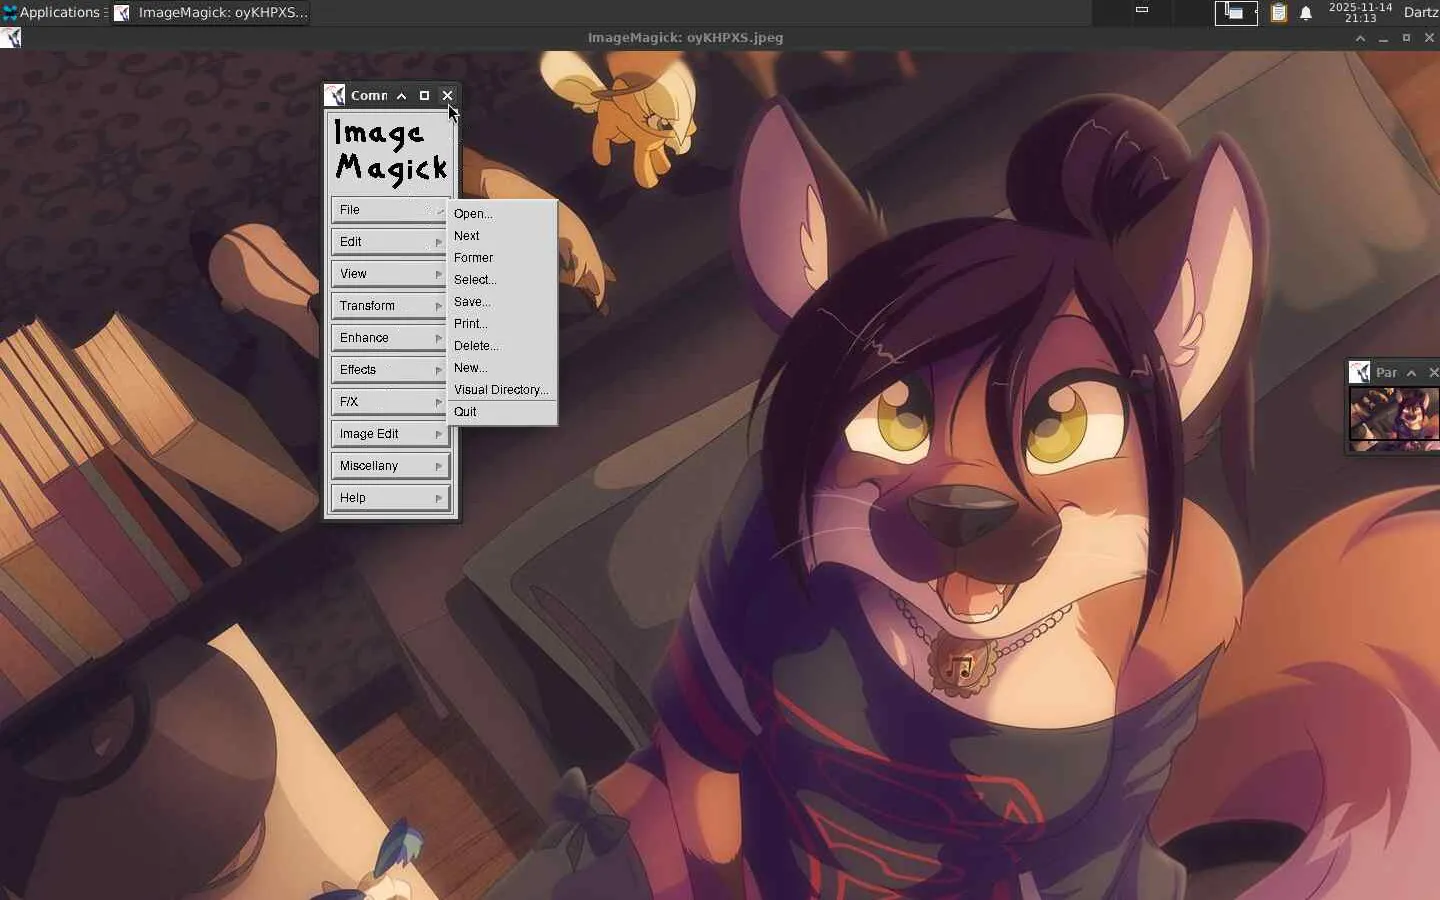Expand the Help submenu arrow
Image resolution: width=1440 pixels, height=900 pixels.
pos(438,498)
